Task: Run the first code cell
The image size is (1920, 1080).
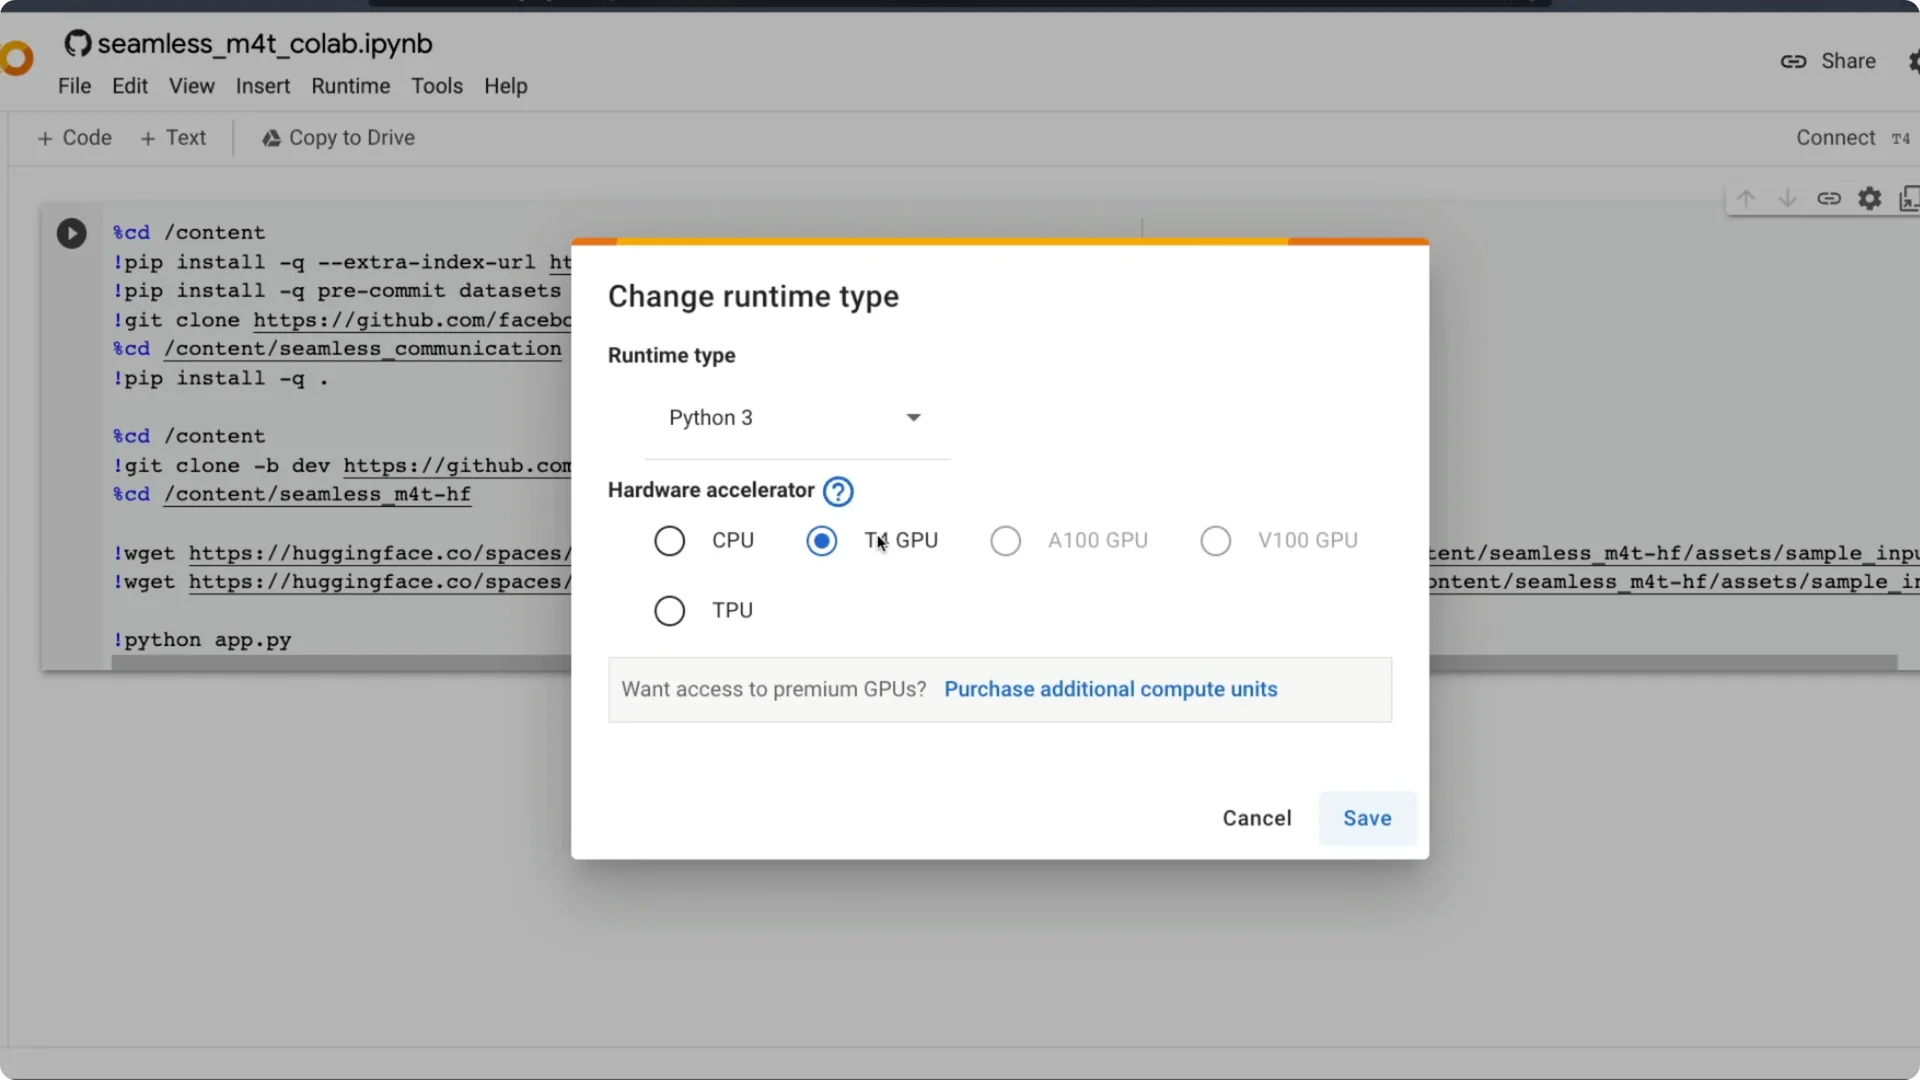Action: [x=71, y=233]
